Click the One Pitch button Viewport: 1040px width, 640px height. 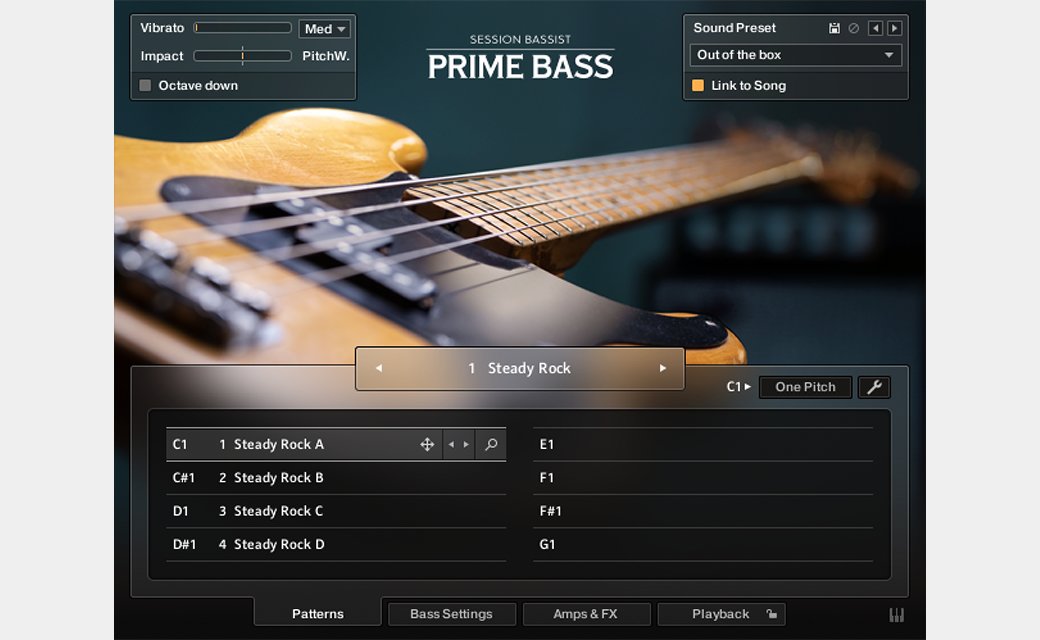[x=805, y=387]
